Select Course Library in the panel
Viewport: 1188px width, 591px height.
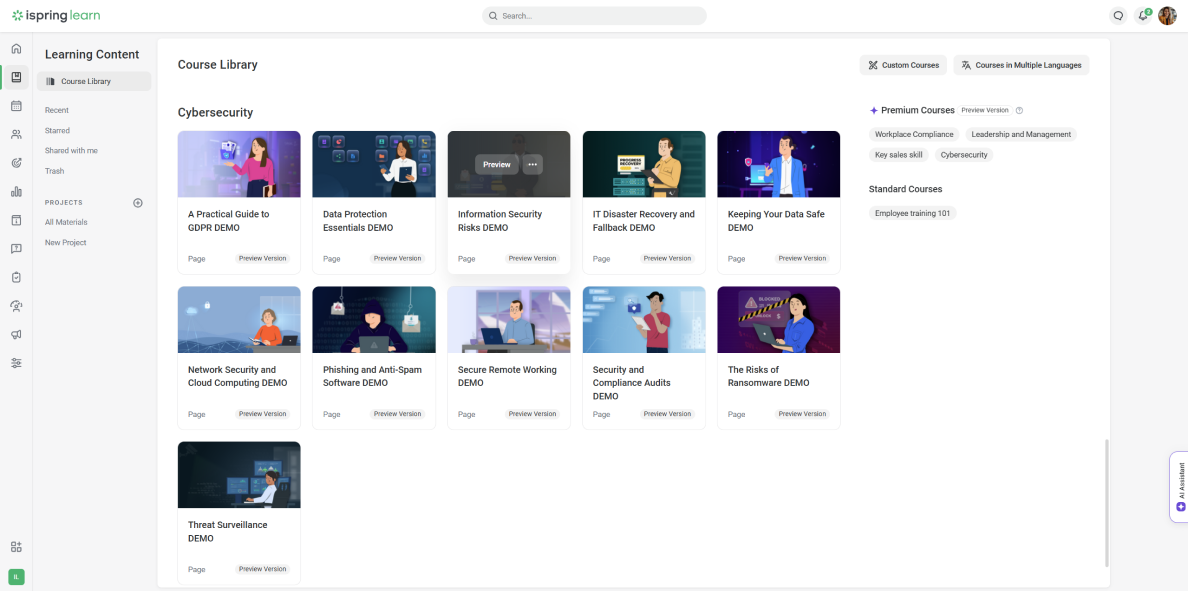(94, 81)
